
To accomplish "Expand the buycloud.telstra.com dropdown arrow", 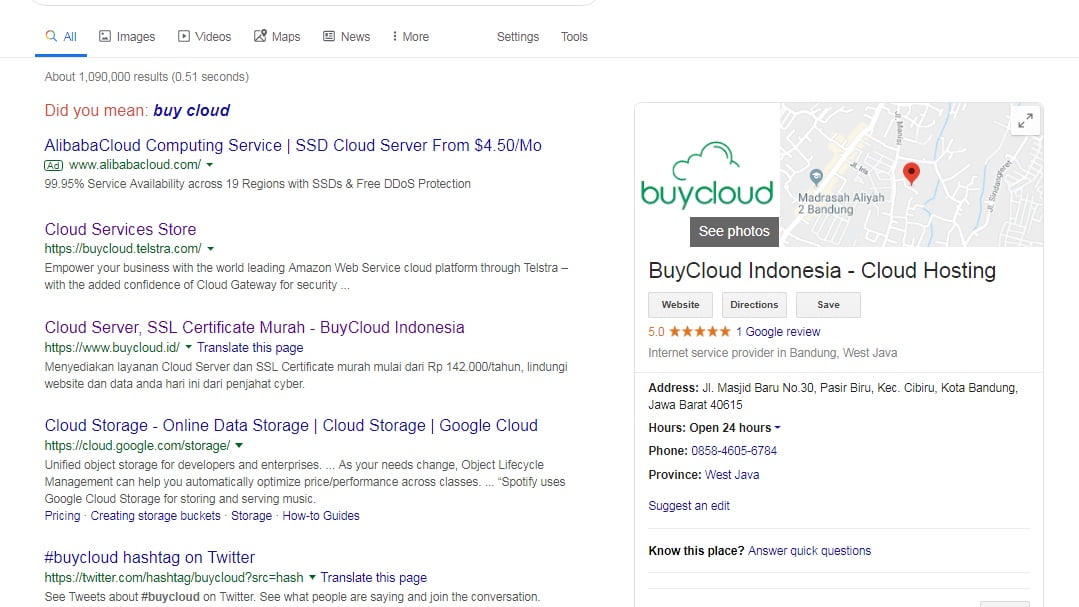I will [211, 249].
